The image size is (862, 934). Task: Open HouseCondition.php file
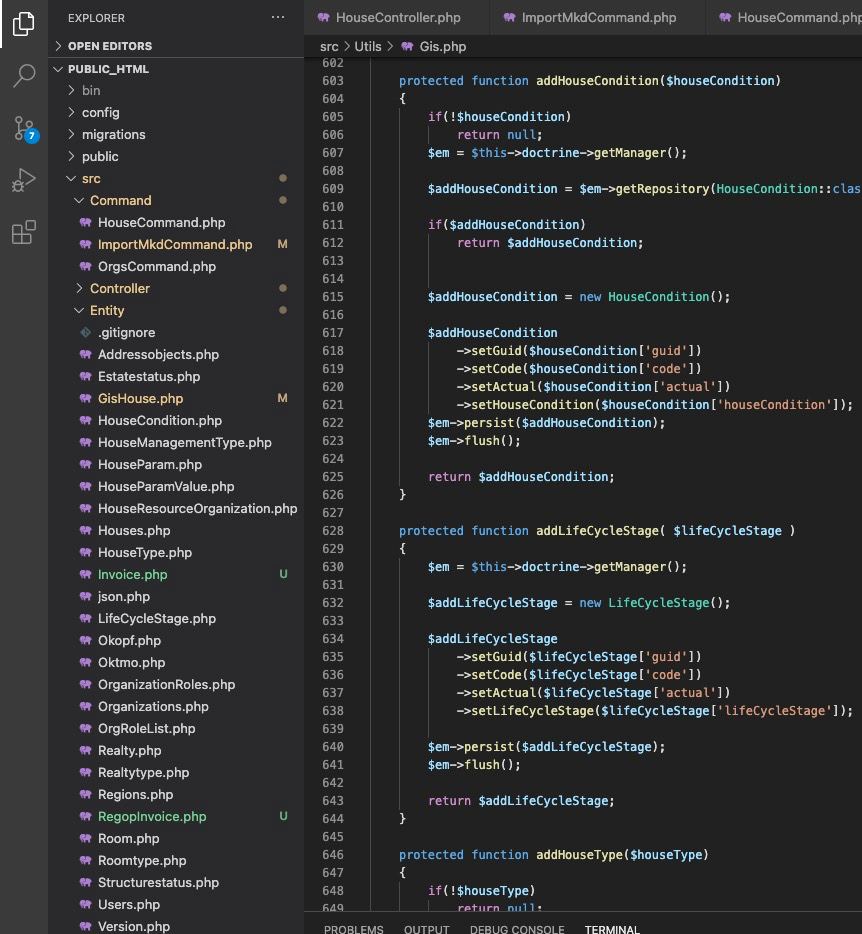point(176,421)
